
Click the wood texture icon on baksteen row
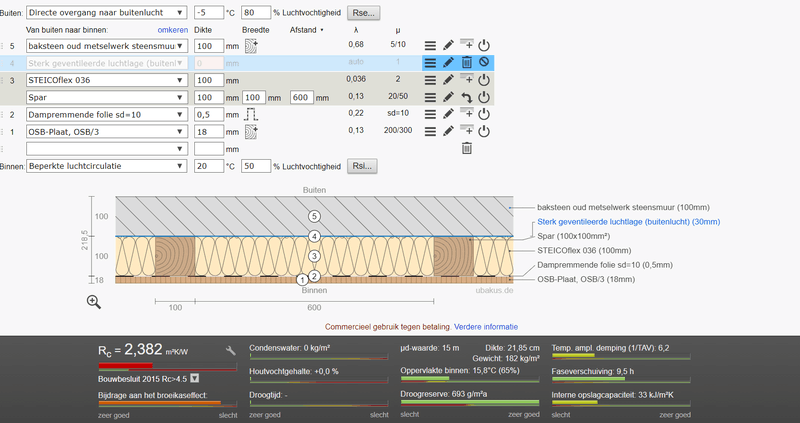(x=252, y=46)
